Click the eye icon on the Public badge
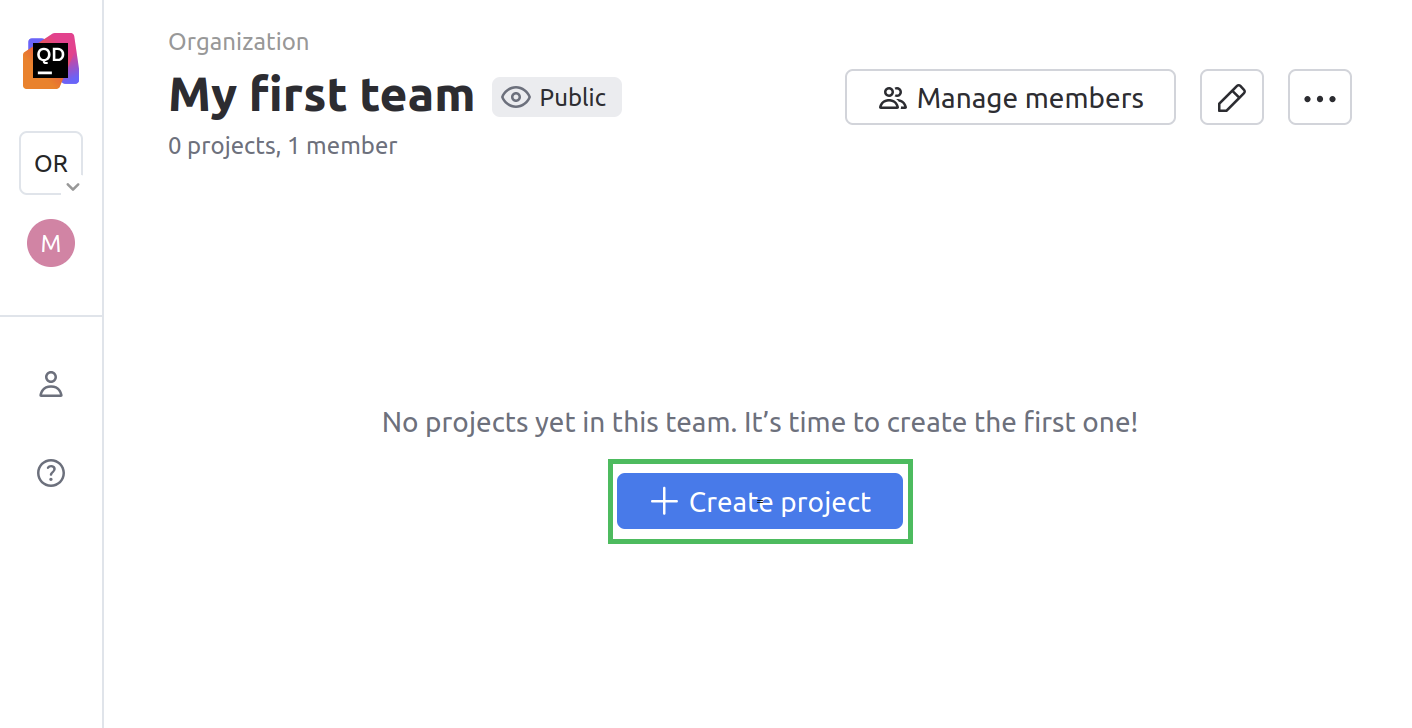This screenshot has height=728, width=1412. click(516, 97)
